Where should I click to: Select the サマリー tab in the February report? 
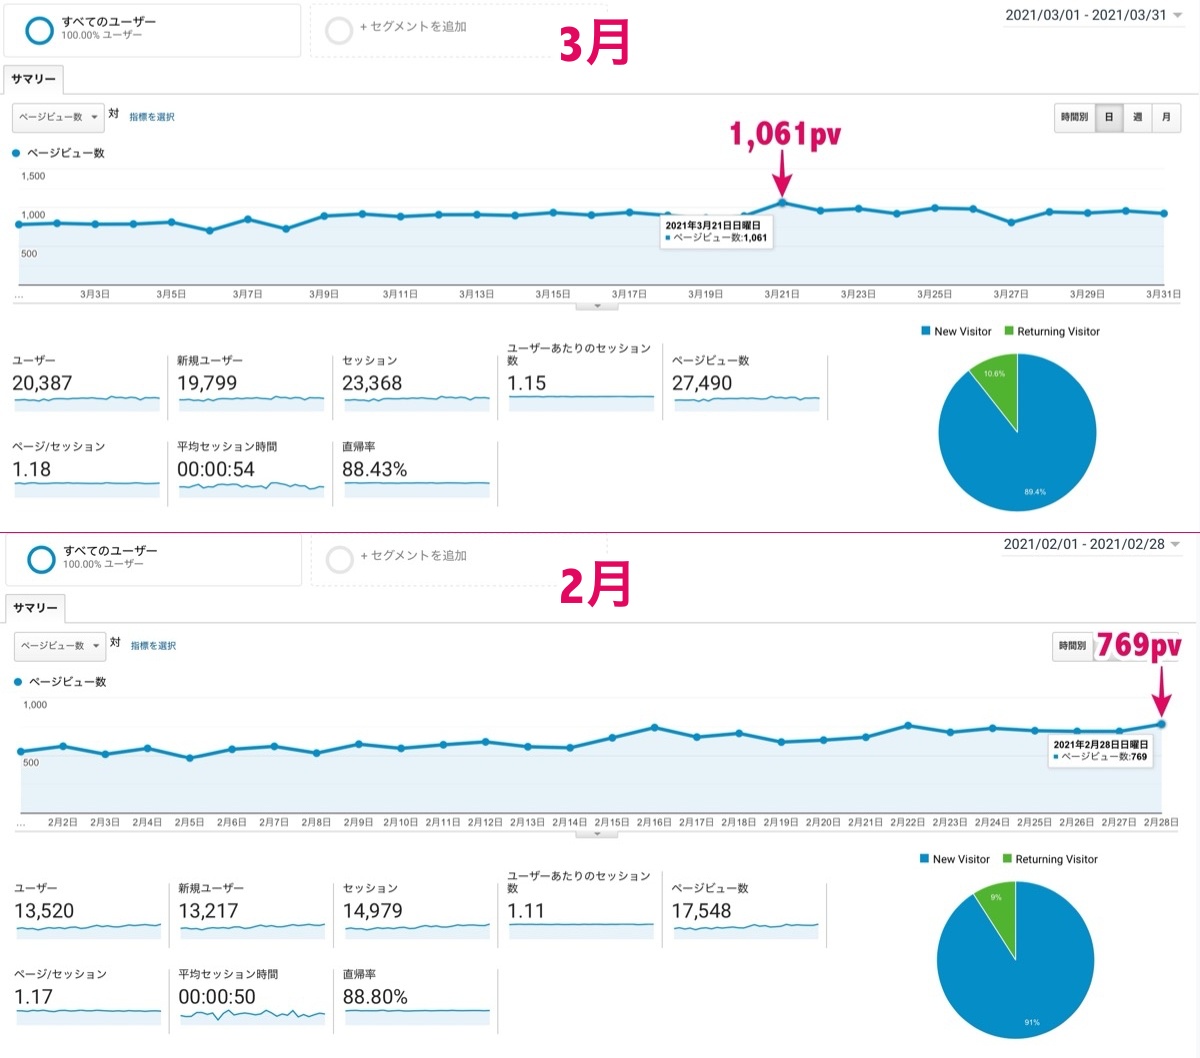tap(35, 608)
